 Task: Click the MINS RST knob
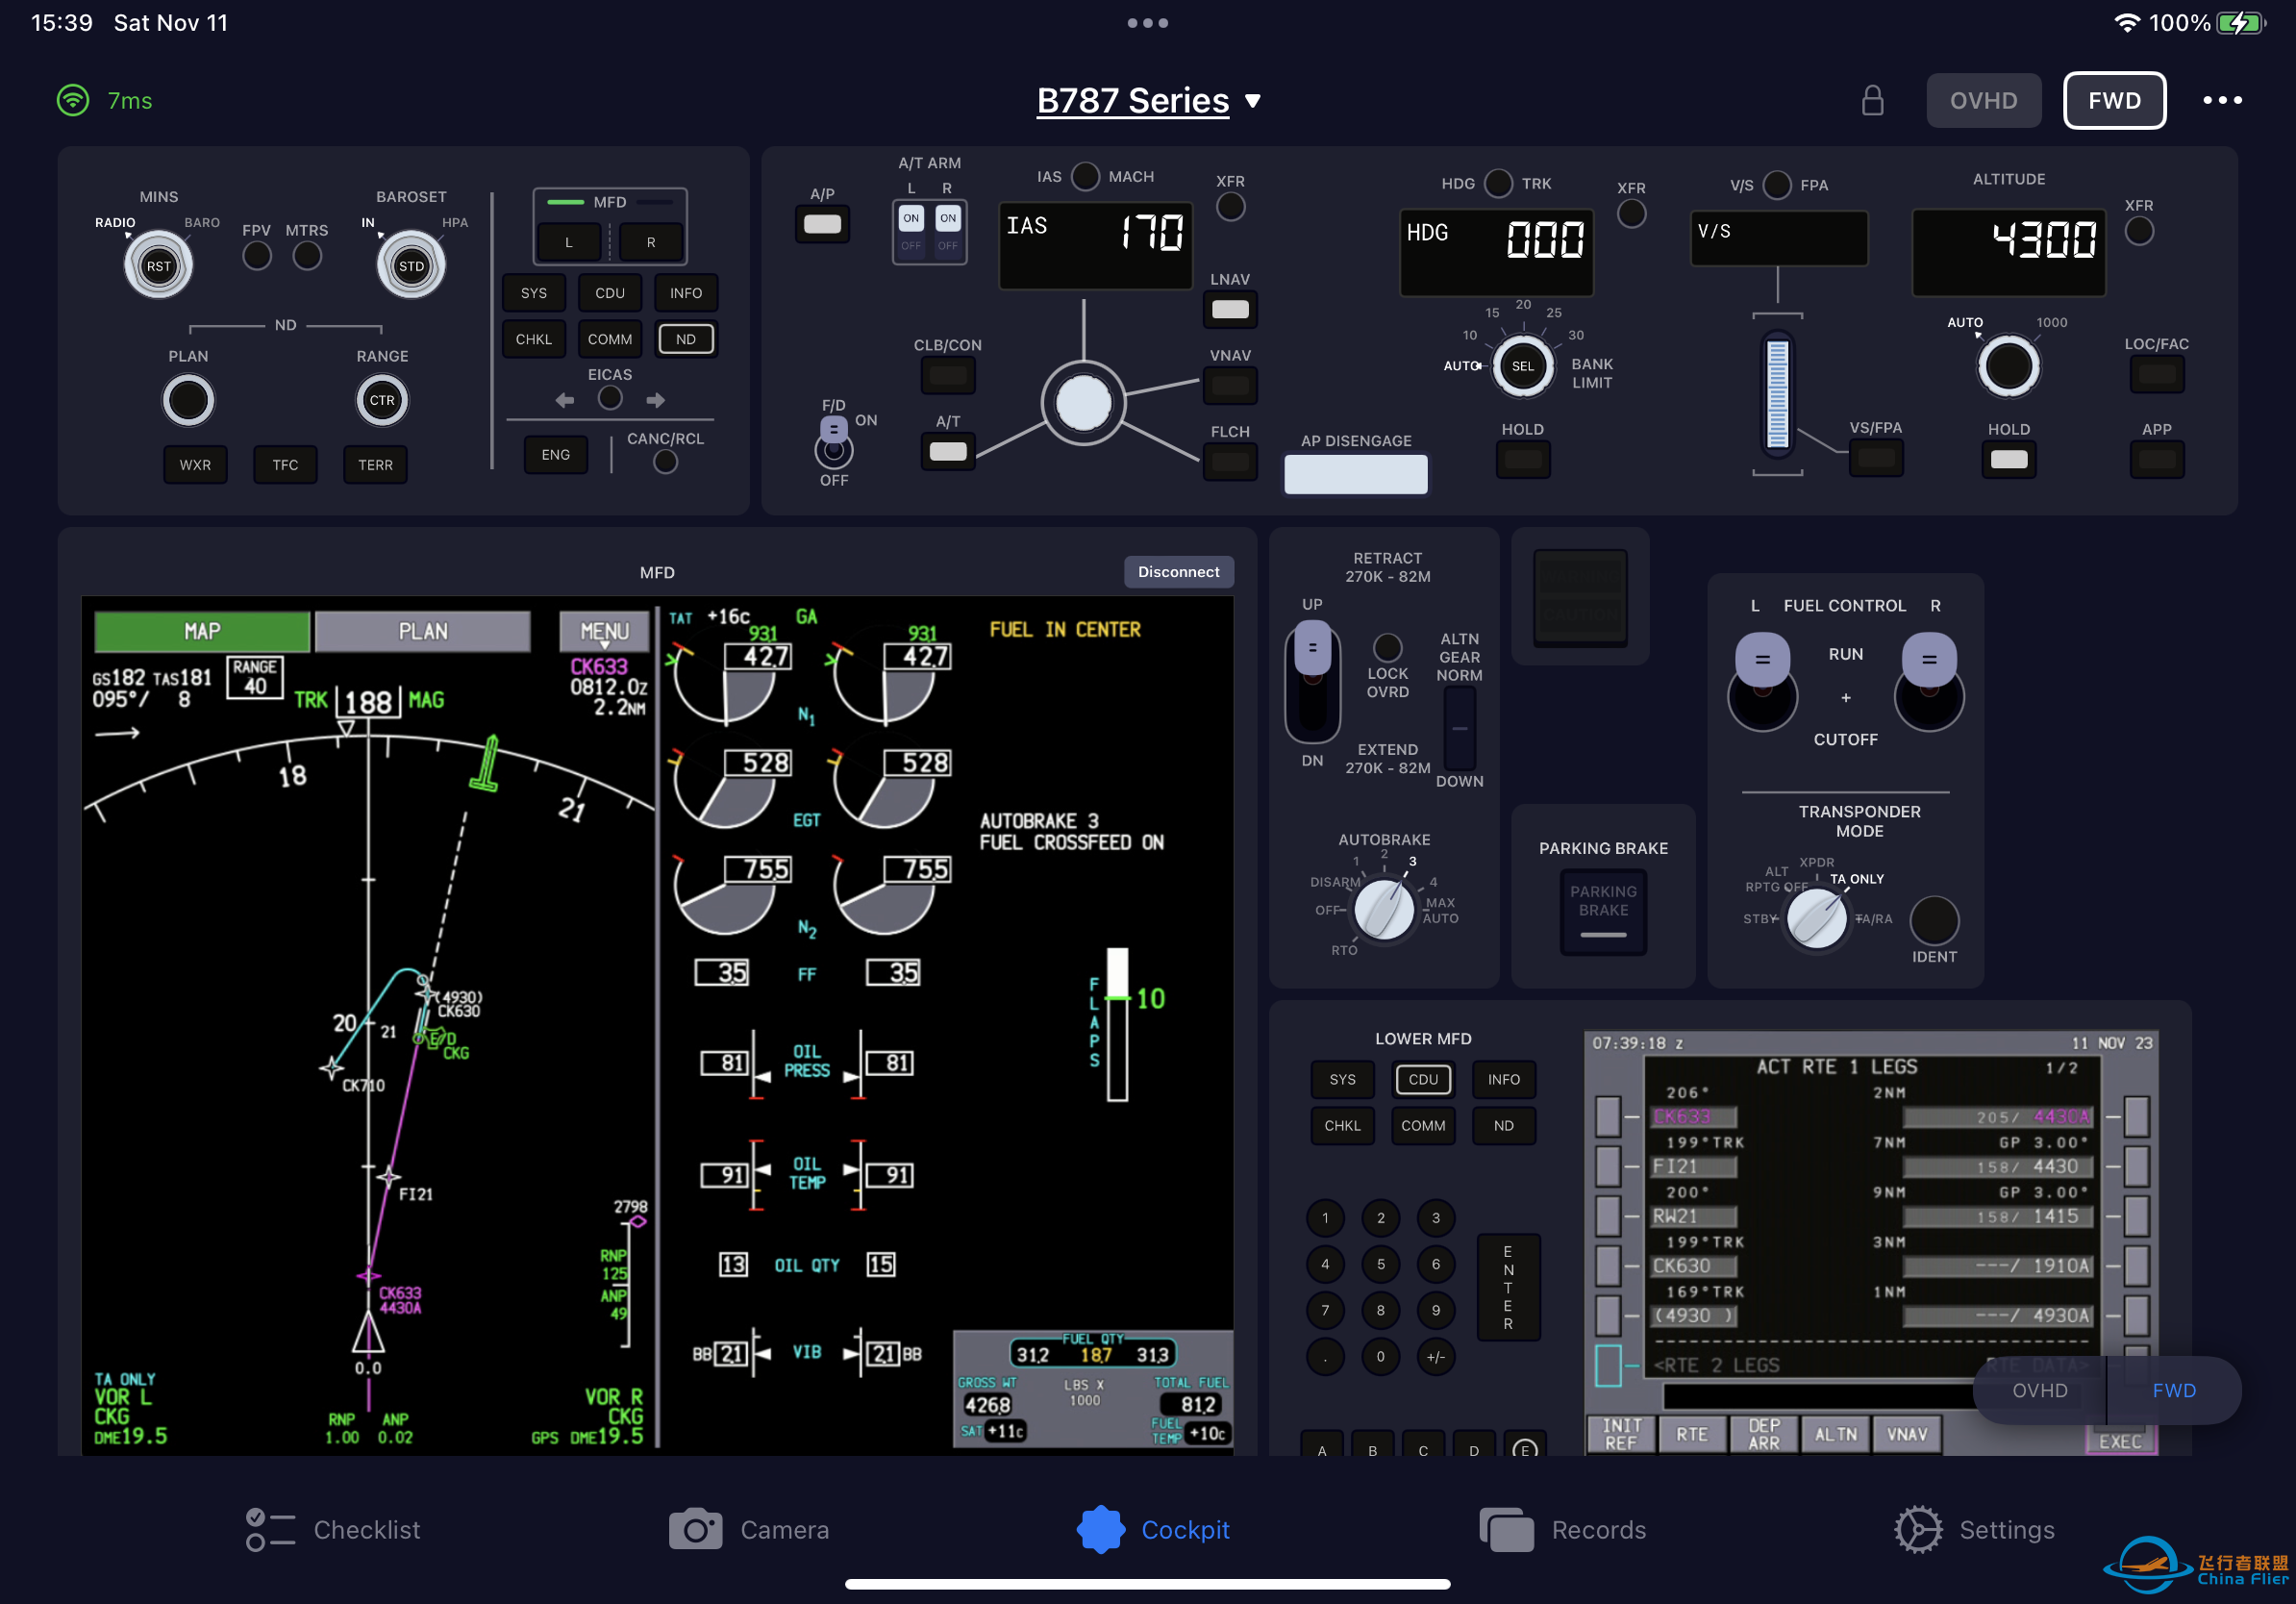[158, 265]
